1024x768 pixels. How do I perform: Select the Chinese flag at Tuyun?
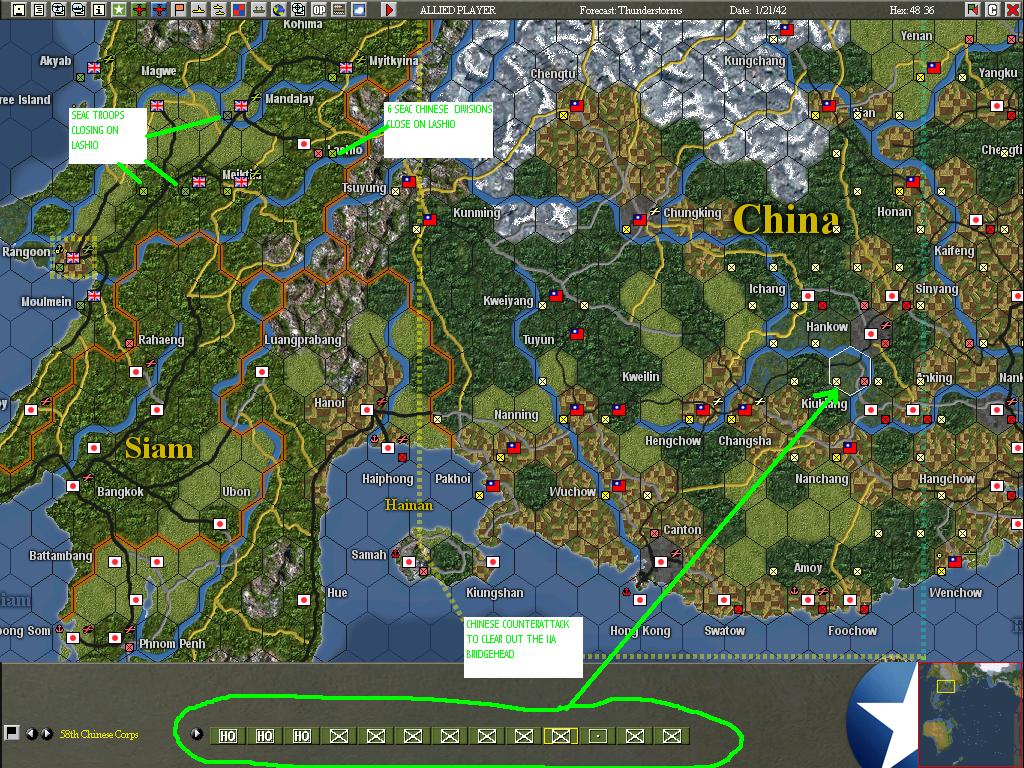[577, 334]
